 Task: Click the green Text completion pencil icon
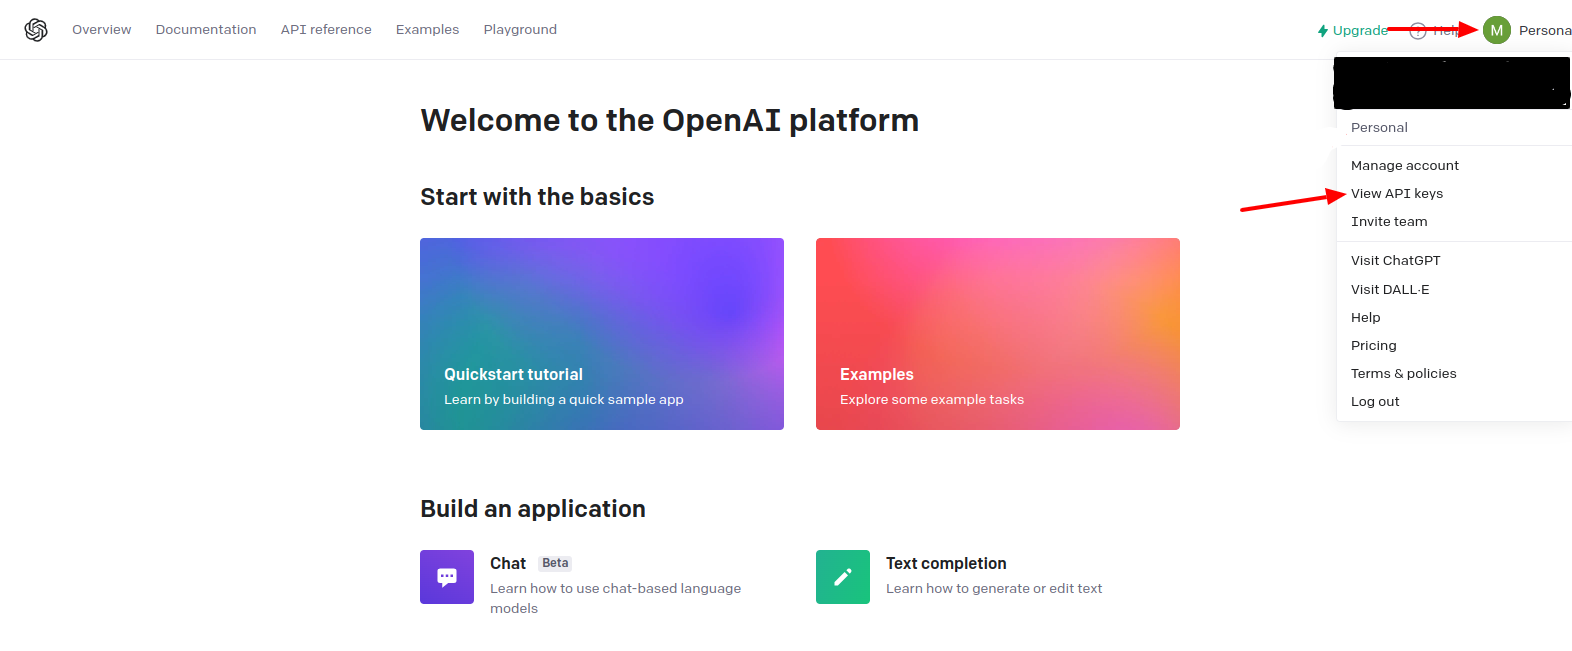click(x=843, y=577)
